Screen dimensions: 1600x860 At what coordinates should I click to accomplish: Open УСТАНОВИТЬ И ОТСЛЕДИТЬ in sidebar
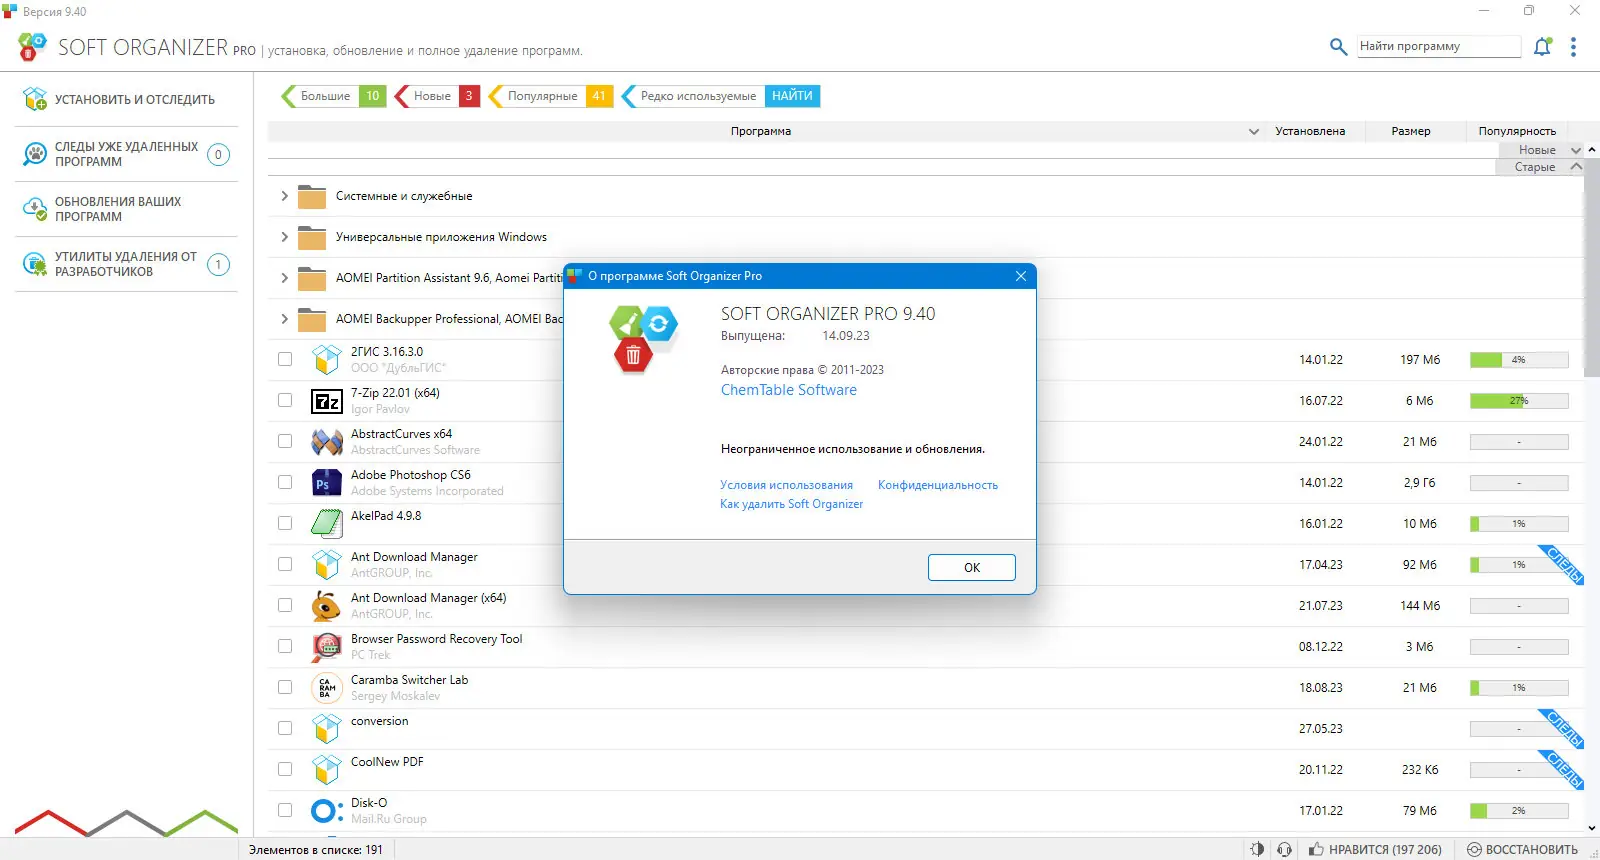[126, 99]
